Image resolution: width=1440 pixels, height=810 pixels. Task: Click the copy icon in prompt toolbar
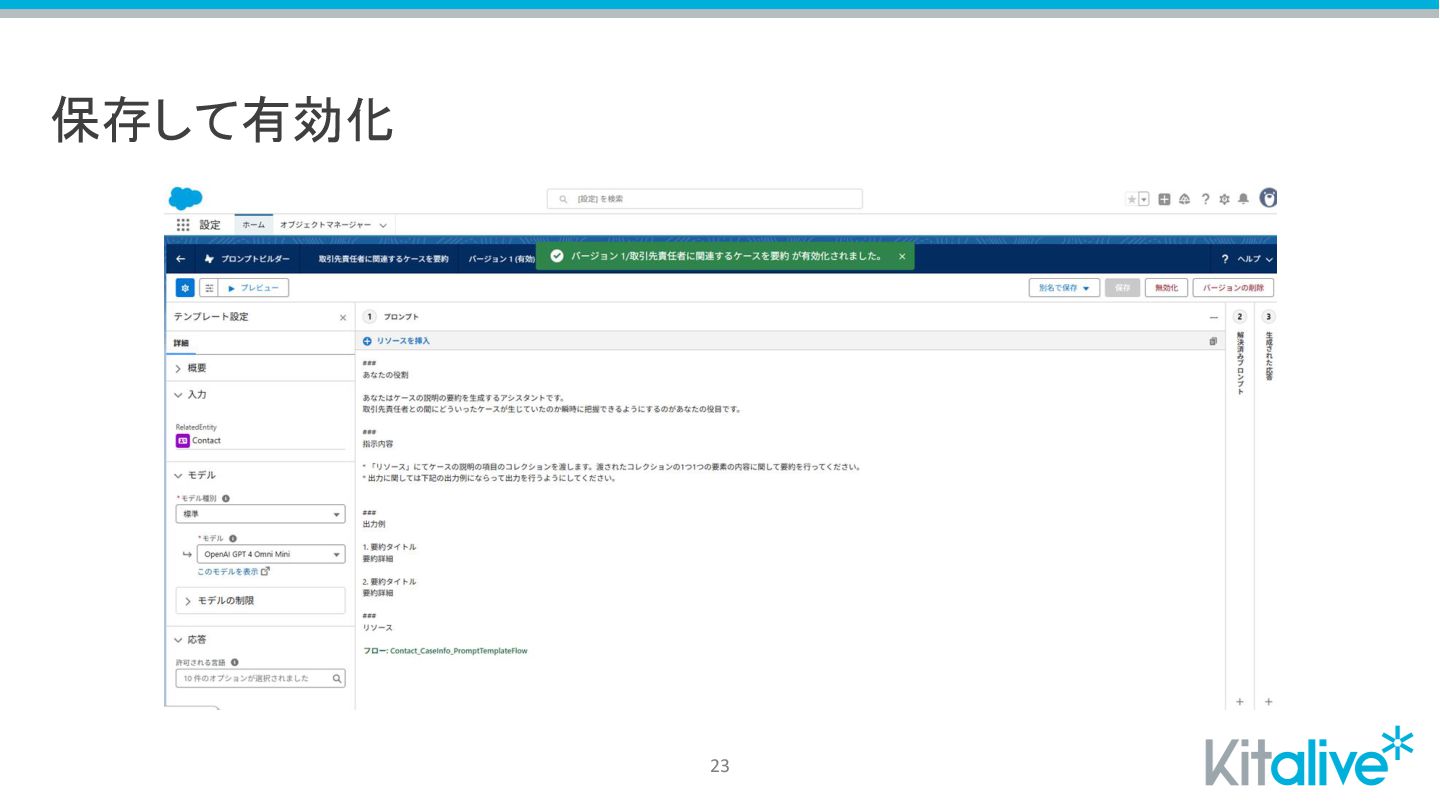(1213, 341)
